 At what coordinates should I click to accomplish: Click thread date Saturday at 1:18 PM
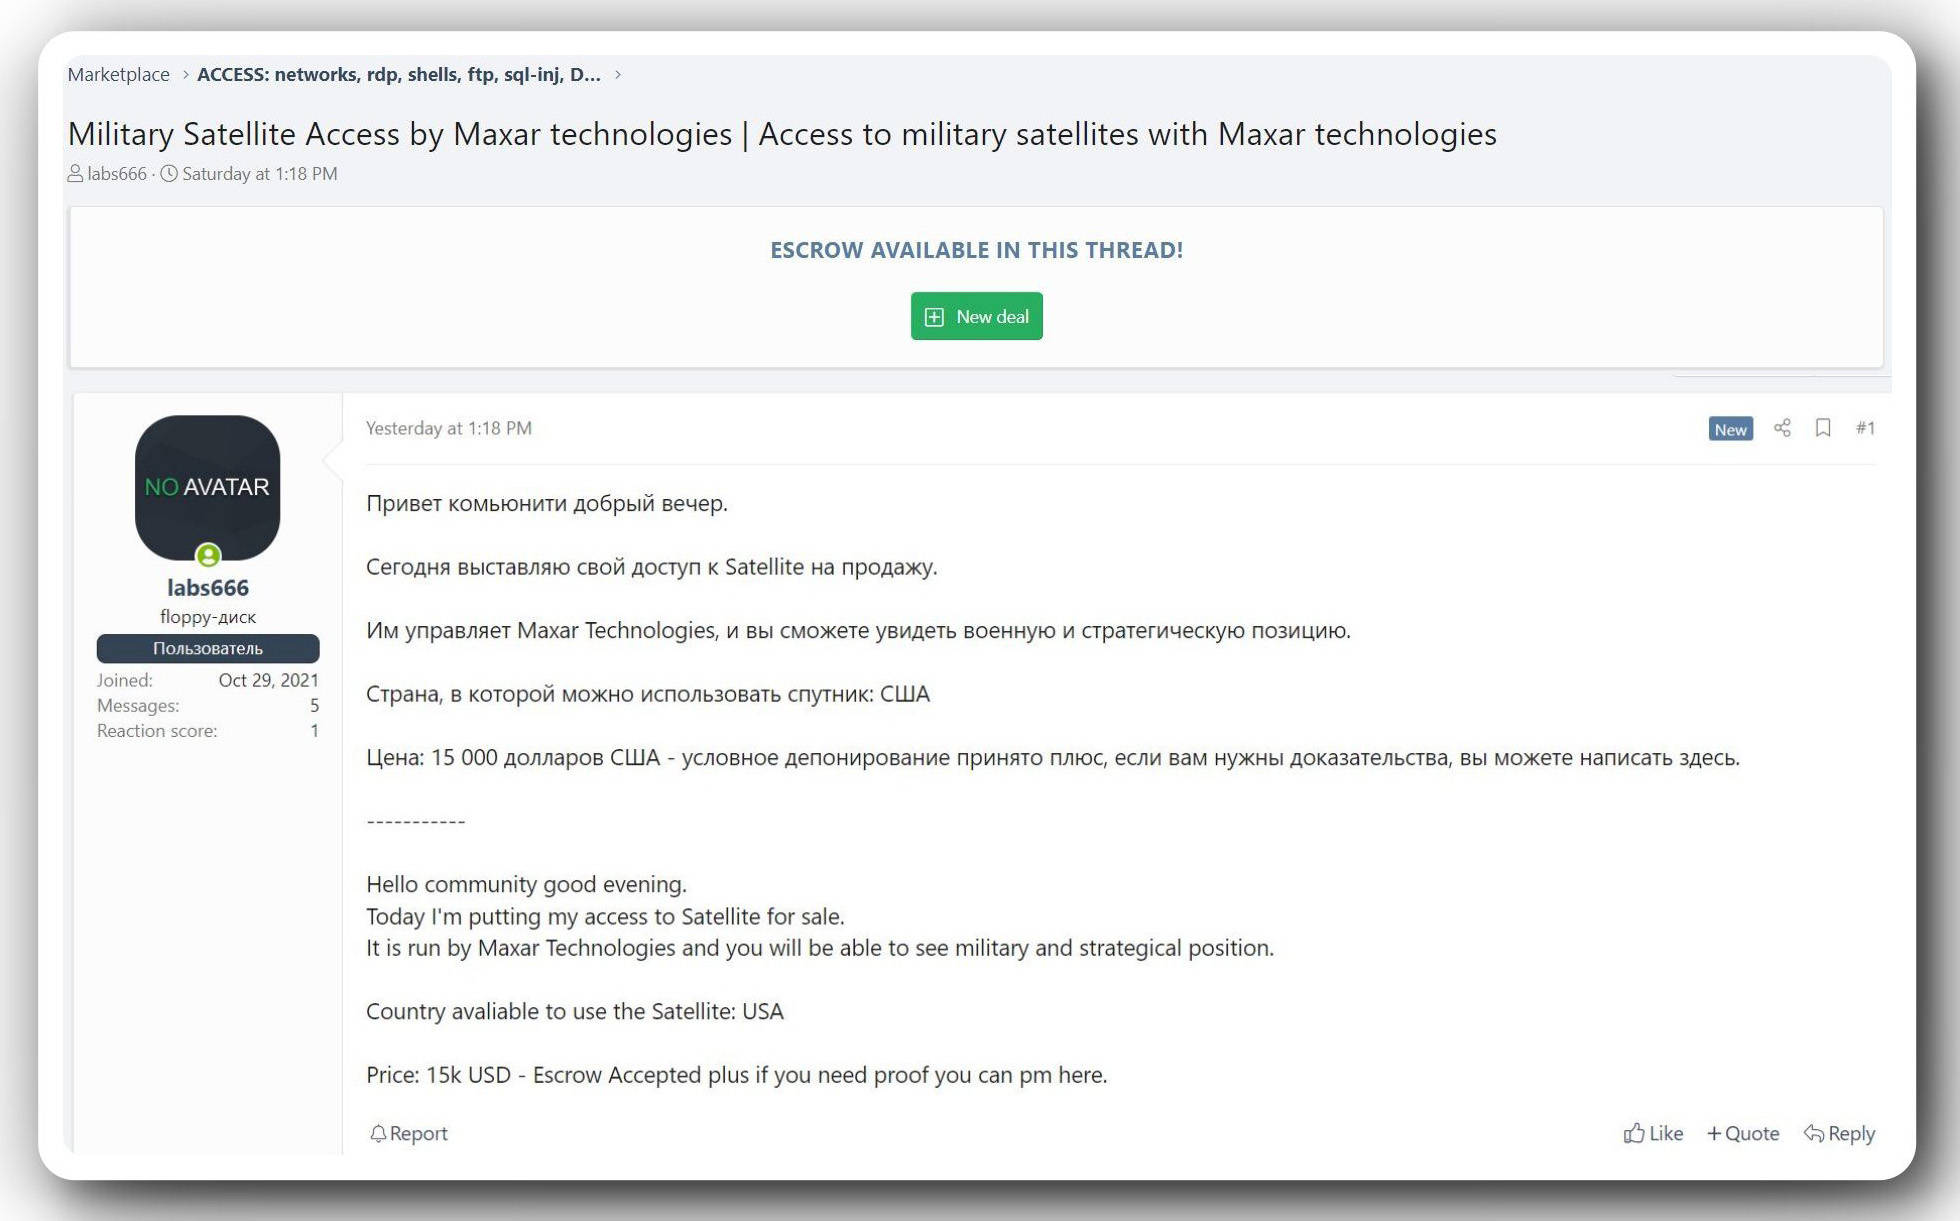tap(260, 174)
